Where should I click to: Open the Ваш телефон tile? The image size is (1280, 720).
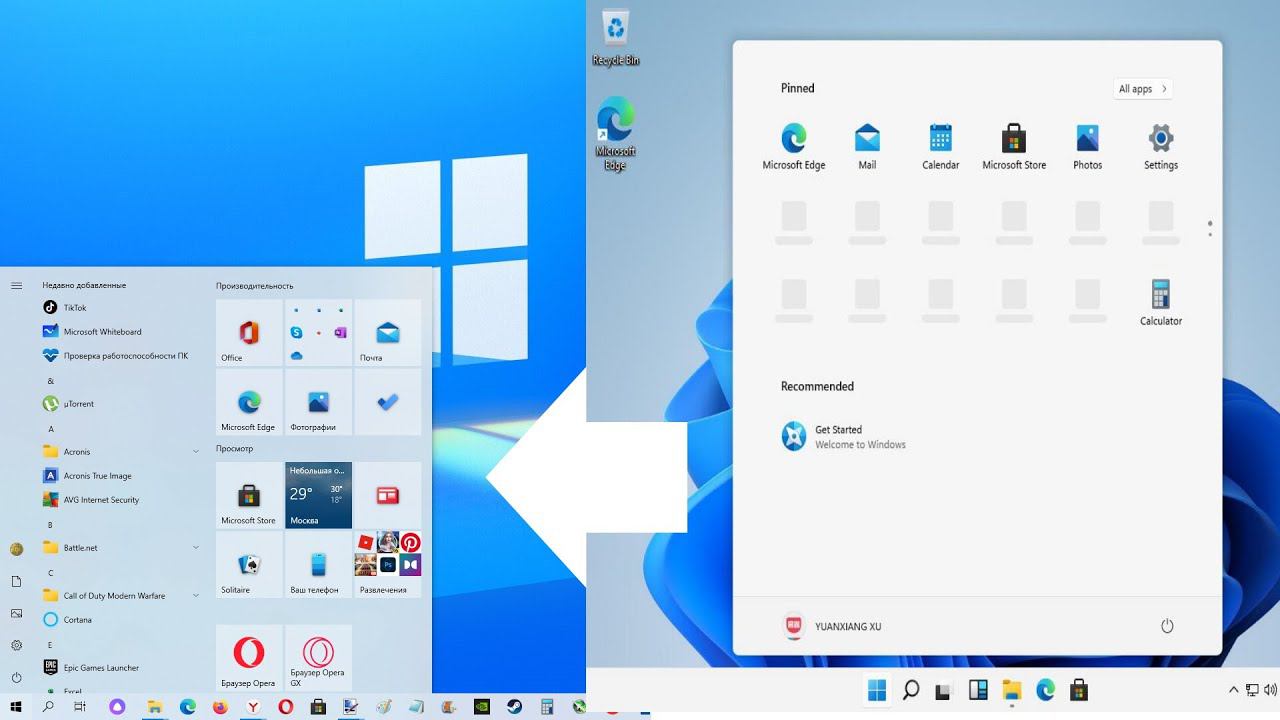319,565
